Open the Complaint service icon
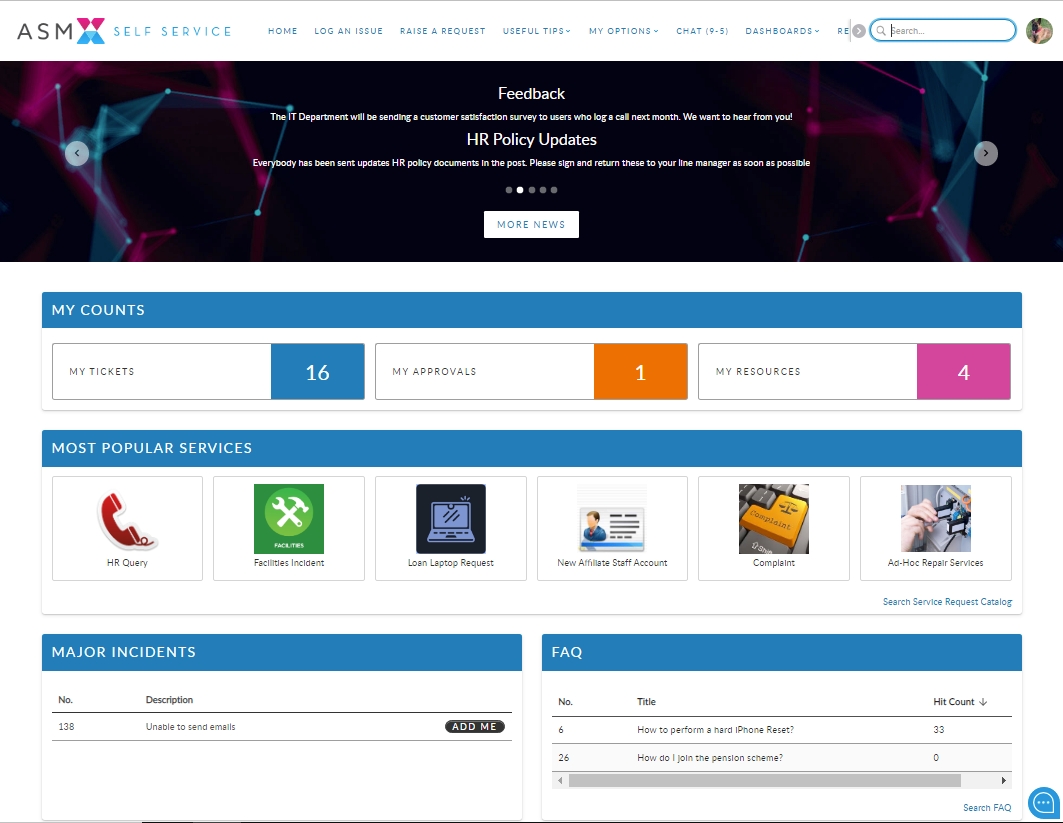 tap(773, 519)
